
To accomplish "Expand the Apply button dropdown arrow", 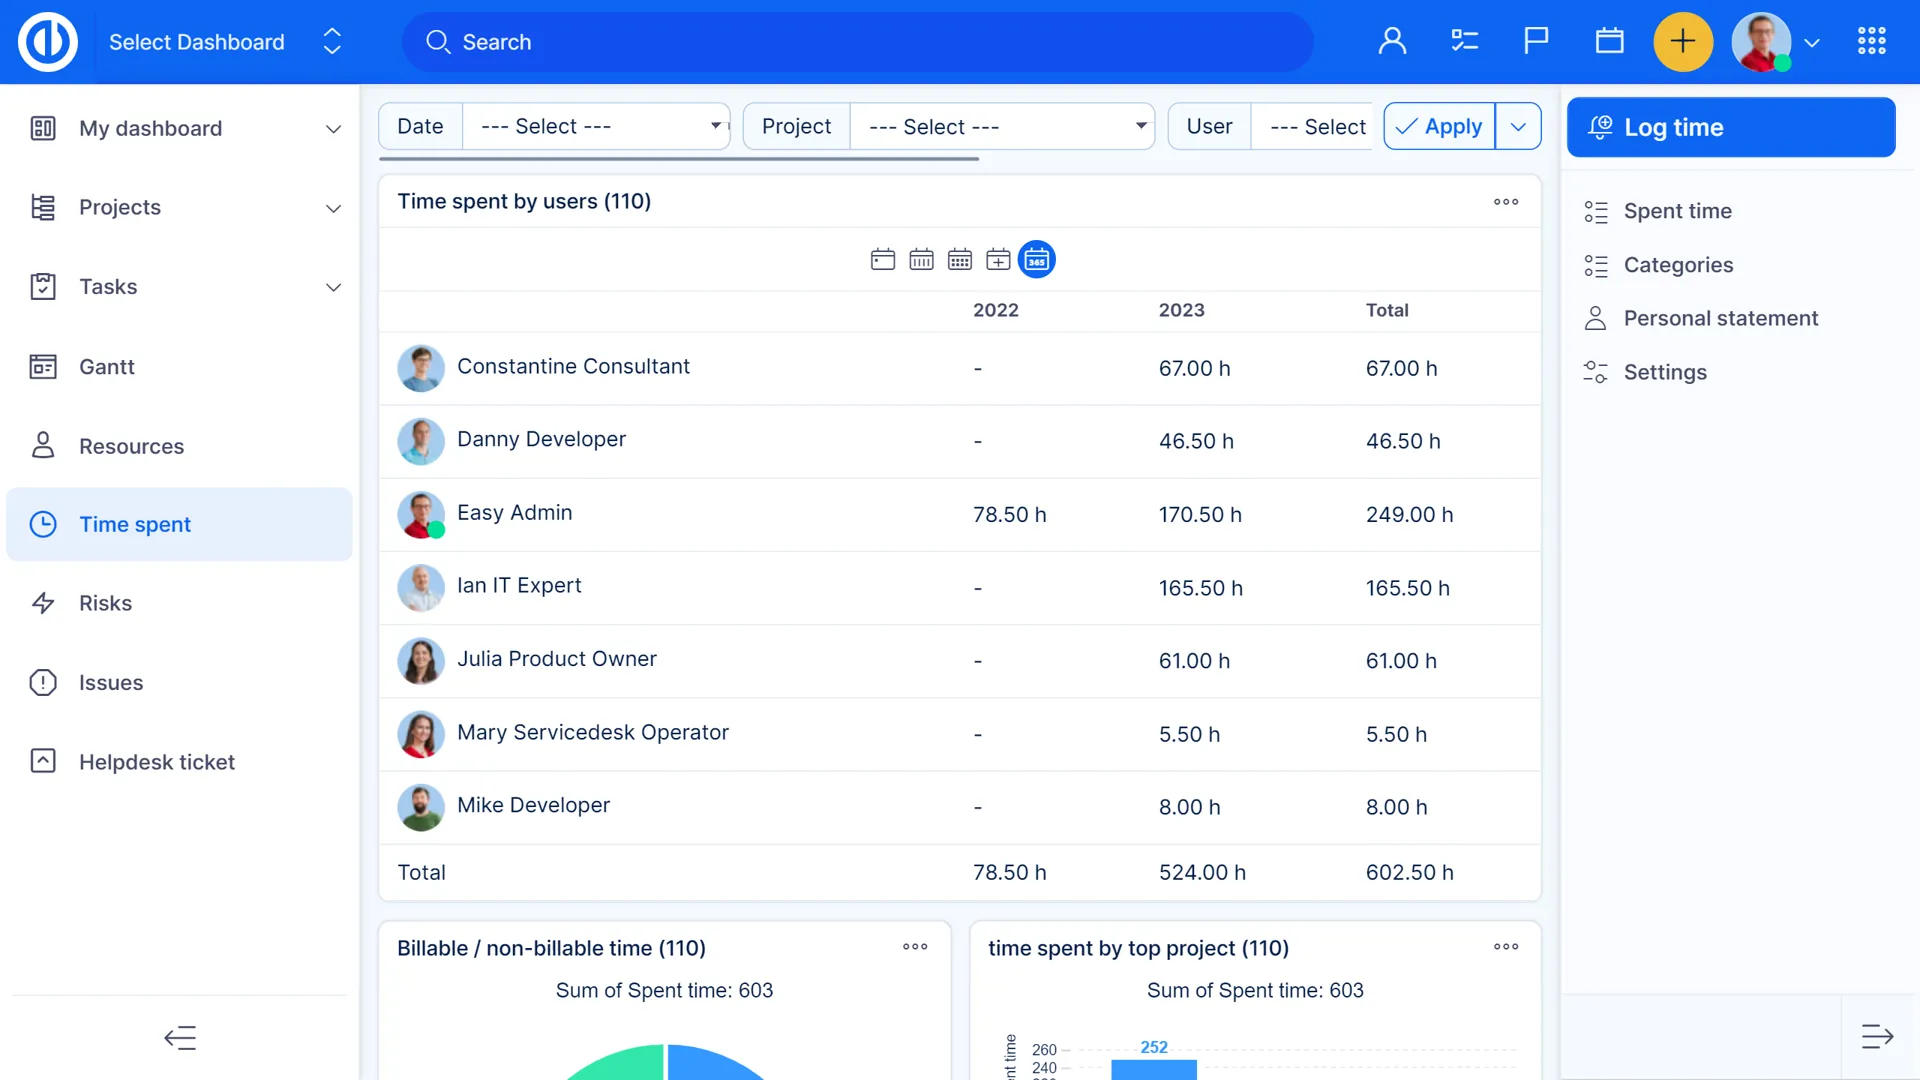I will pyautogui.click(x=1518, y=127).
